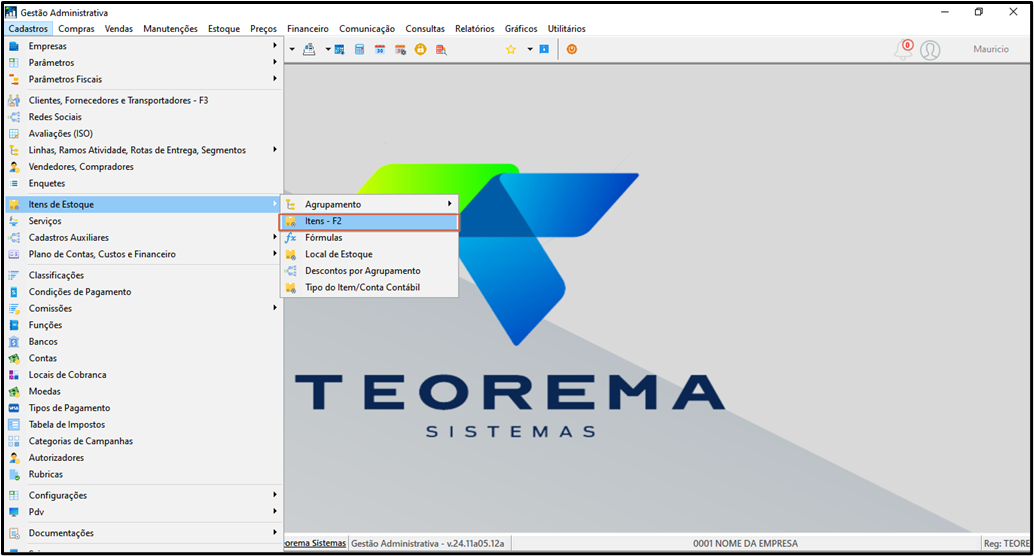Viewport: 1034px width, 556px height.
Task: Select the Itens de Estoque menu entry
Action: 143,204
